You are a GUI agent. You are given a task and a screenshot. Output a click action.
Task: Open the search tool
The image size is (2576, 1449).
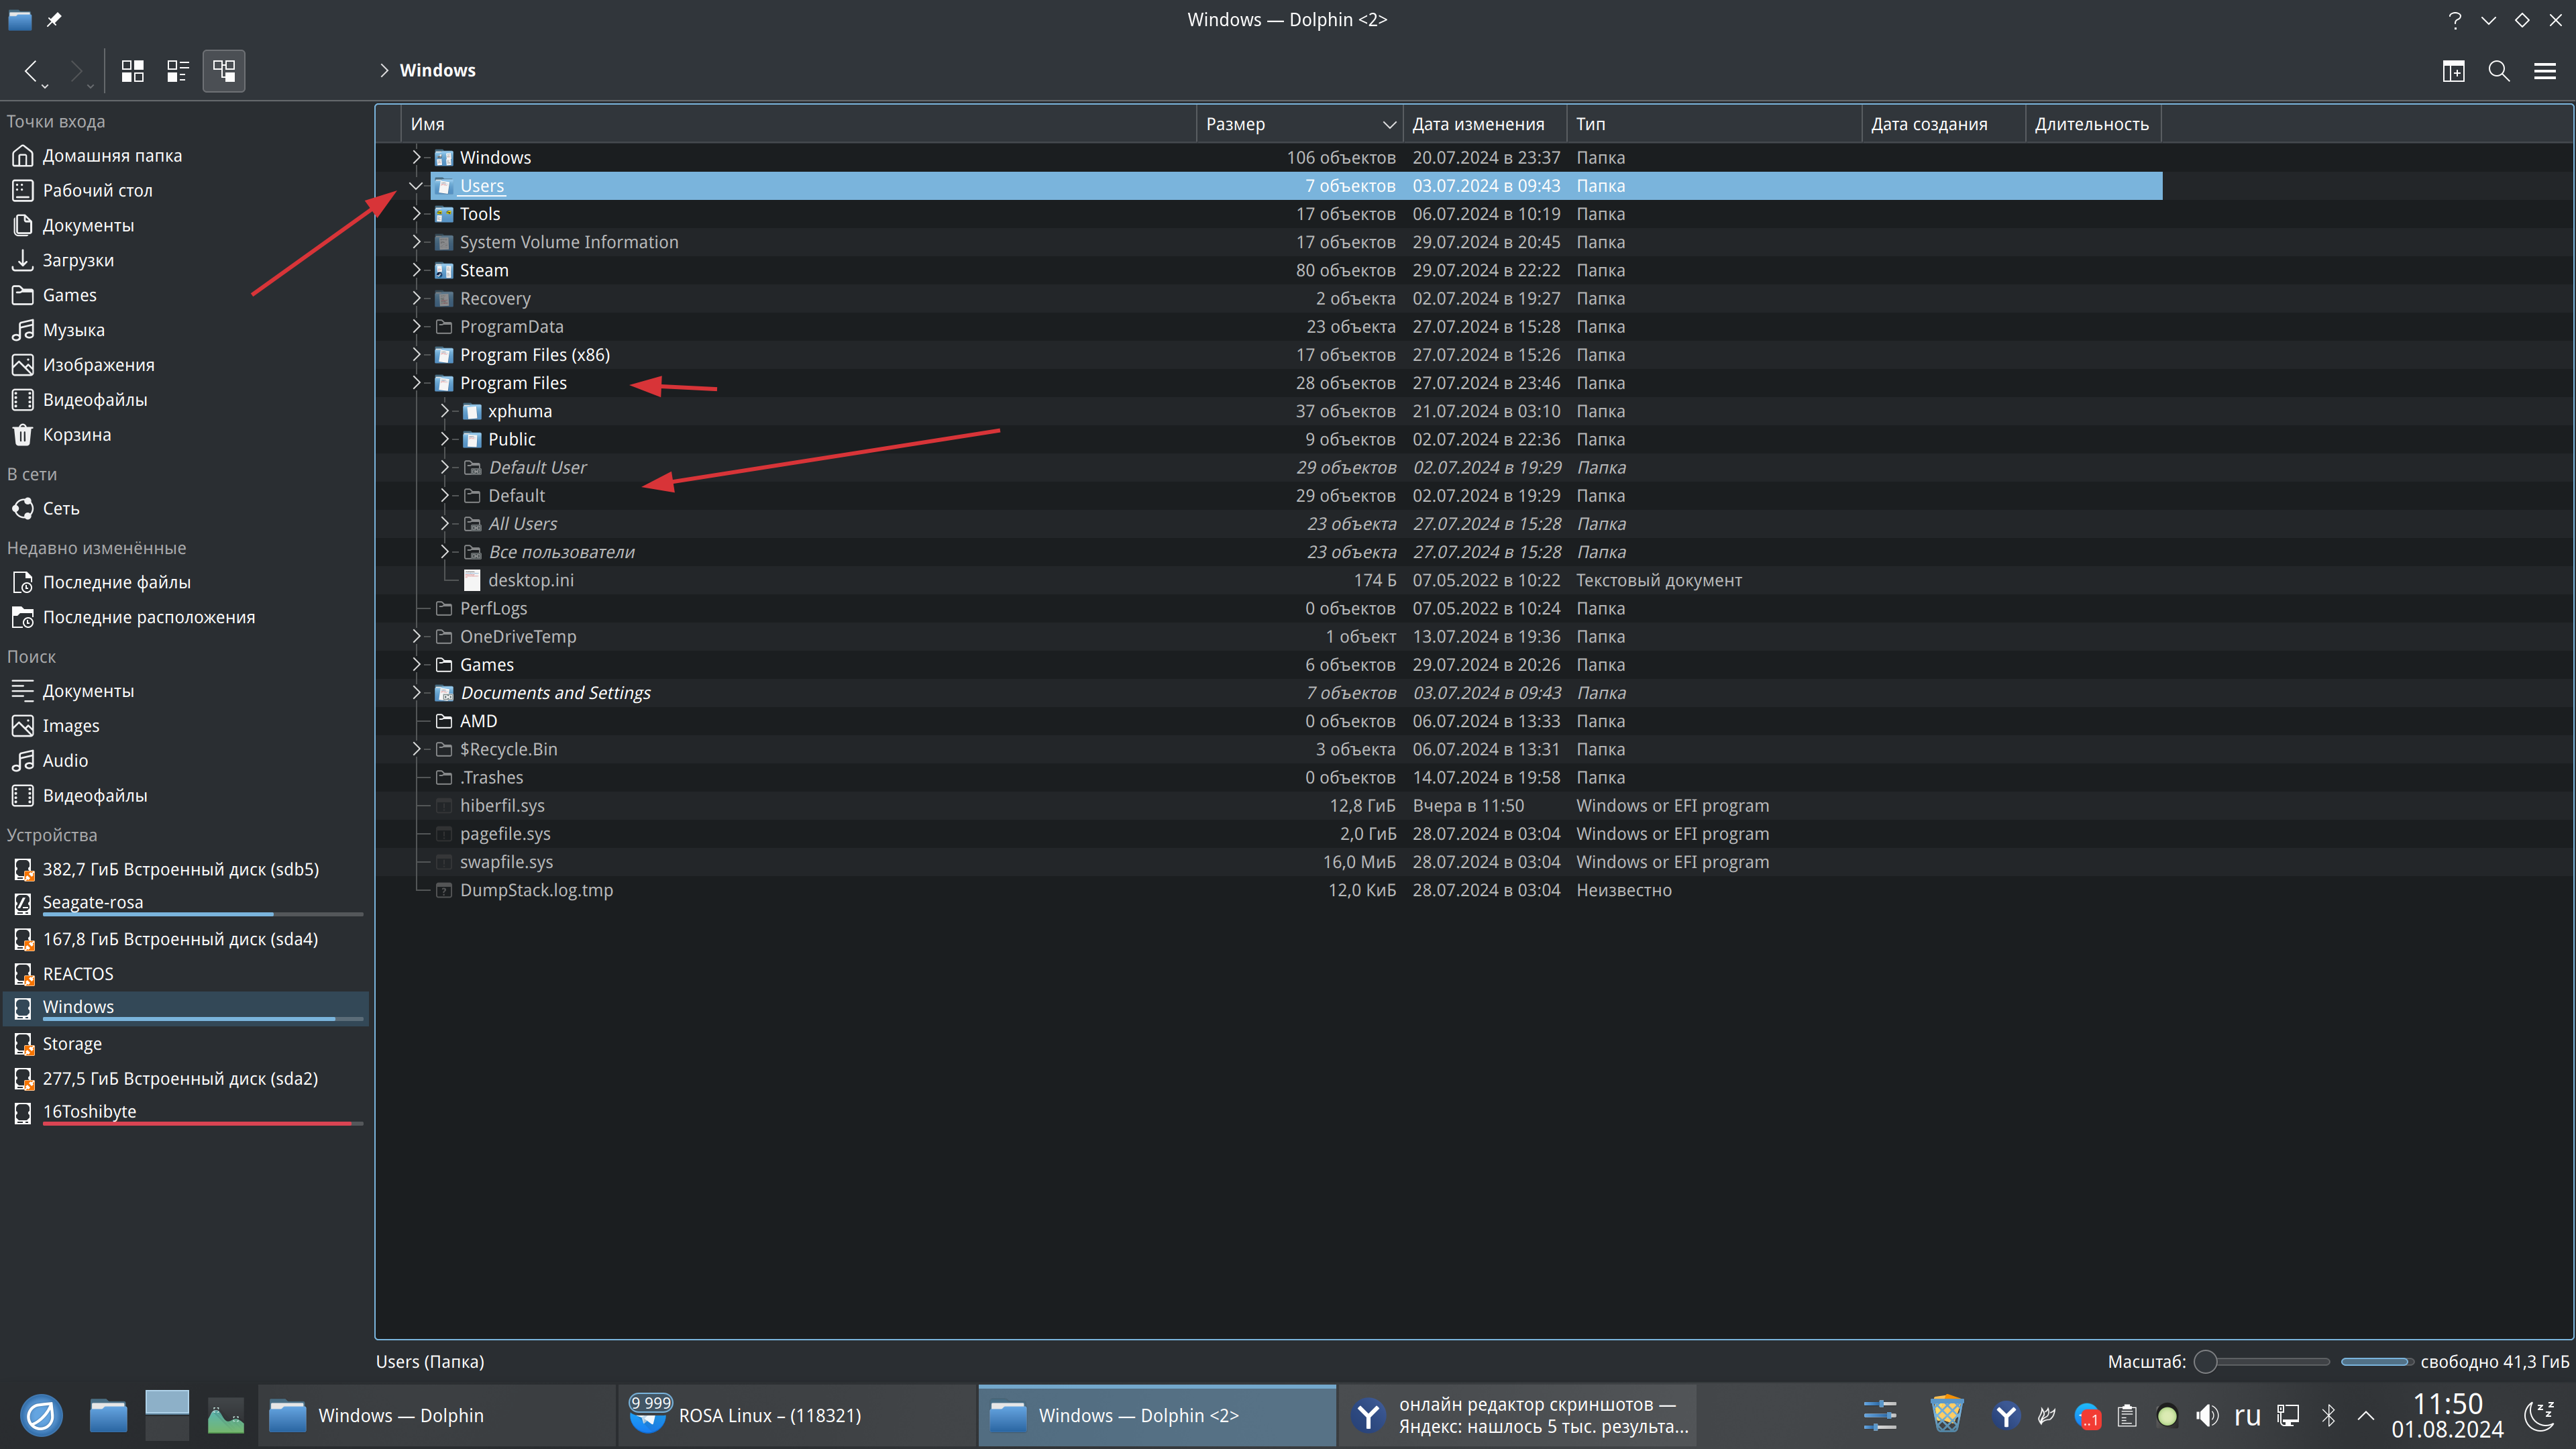click(2499, 71)
